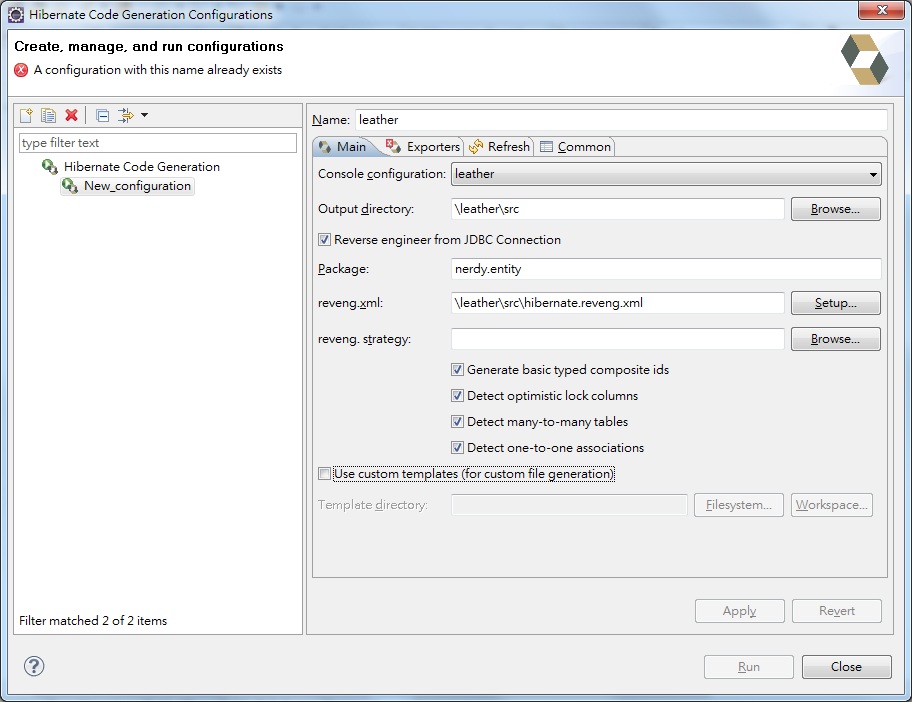Image resolution: width=912 pixels, height=702 pixels.
Task: Delete the selected launch configuration
Action: [72, 115]
